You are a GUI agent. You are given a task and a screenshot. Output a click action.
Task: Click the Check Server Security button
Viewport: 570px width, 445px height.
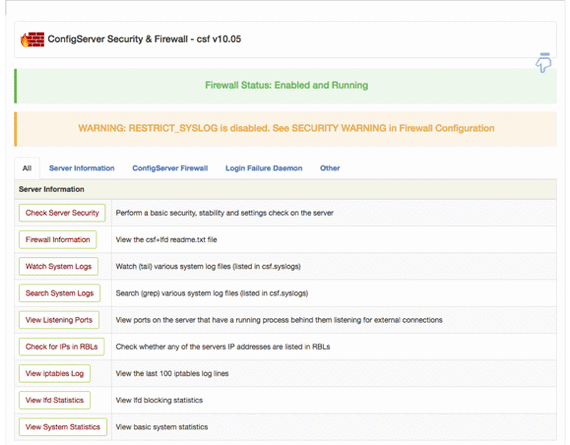pyautogui.click(x=62, y=213)
